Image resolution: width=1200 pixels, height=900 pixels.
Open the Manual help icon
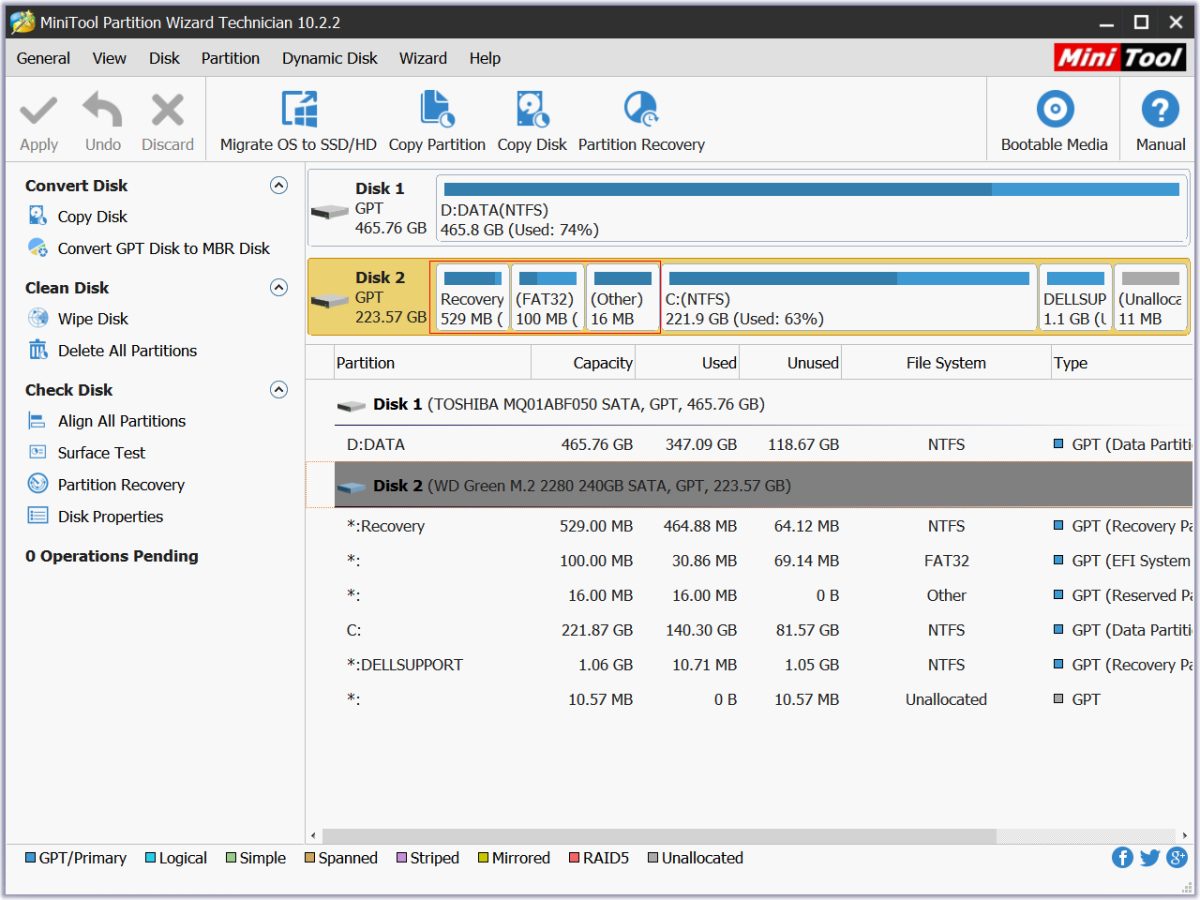1160,110
